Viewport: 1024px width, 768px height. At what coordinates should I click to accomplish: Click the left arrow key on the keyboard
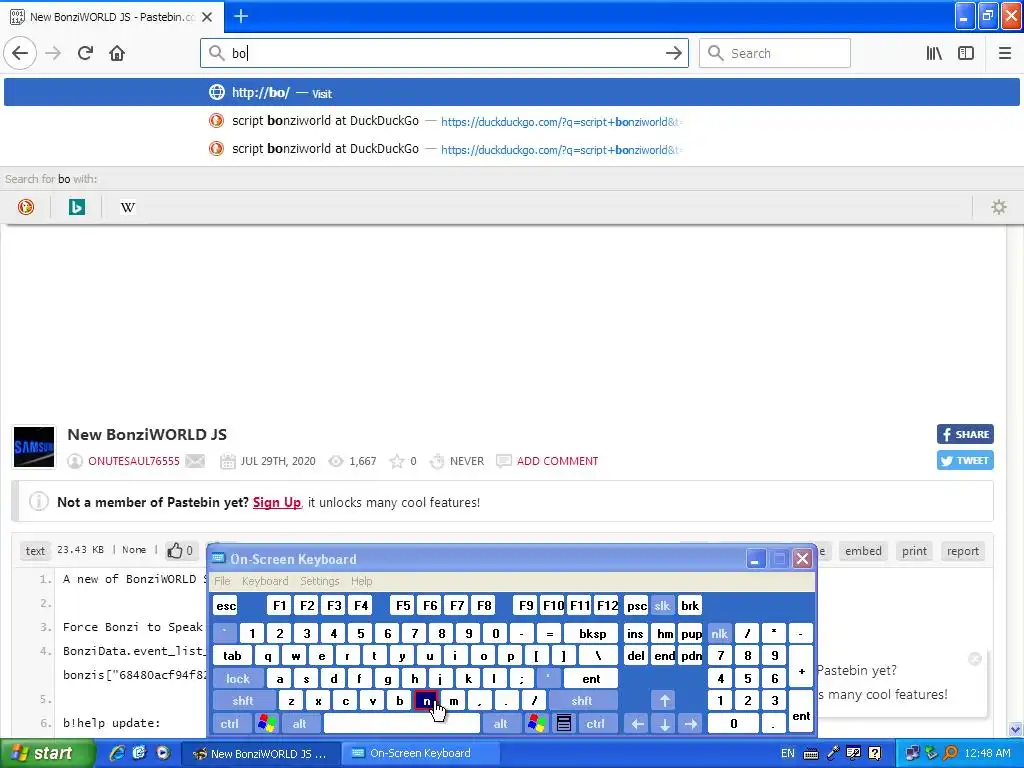tap(637, 724)
